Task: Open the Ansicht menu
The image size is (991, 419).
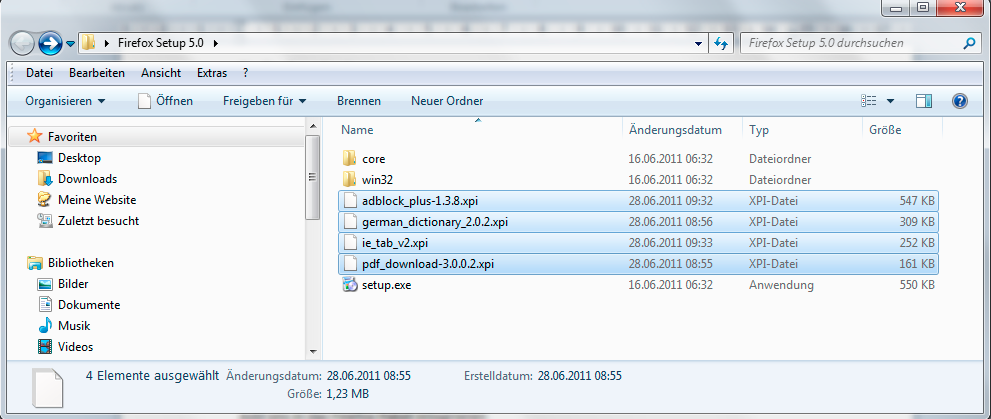Action: [161, 73]
